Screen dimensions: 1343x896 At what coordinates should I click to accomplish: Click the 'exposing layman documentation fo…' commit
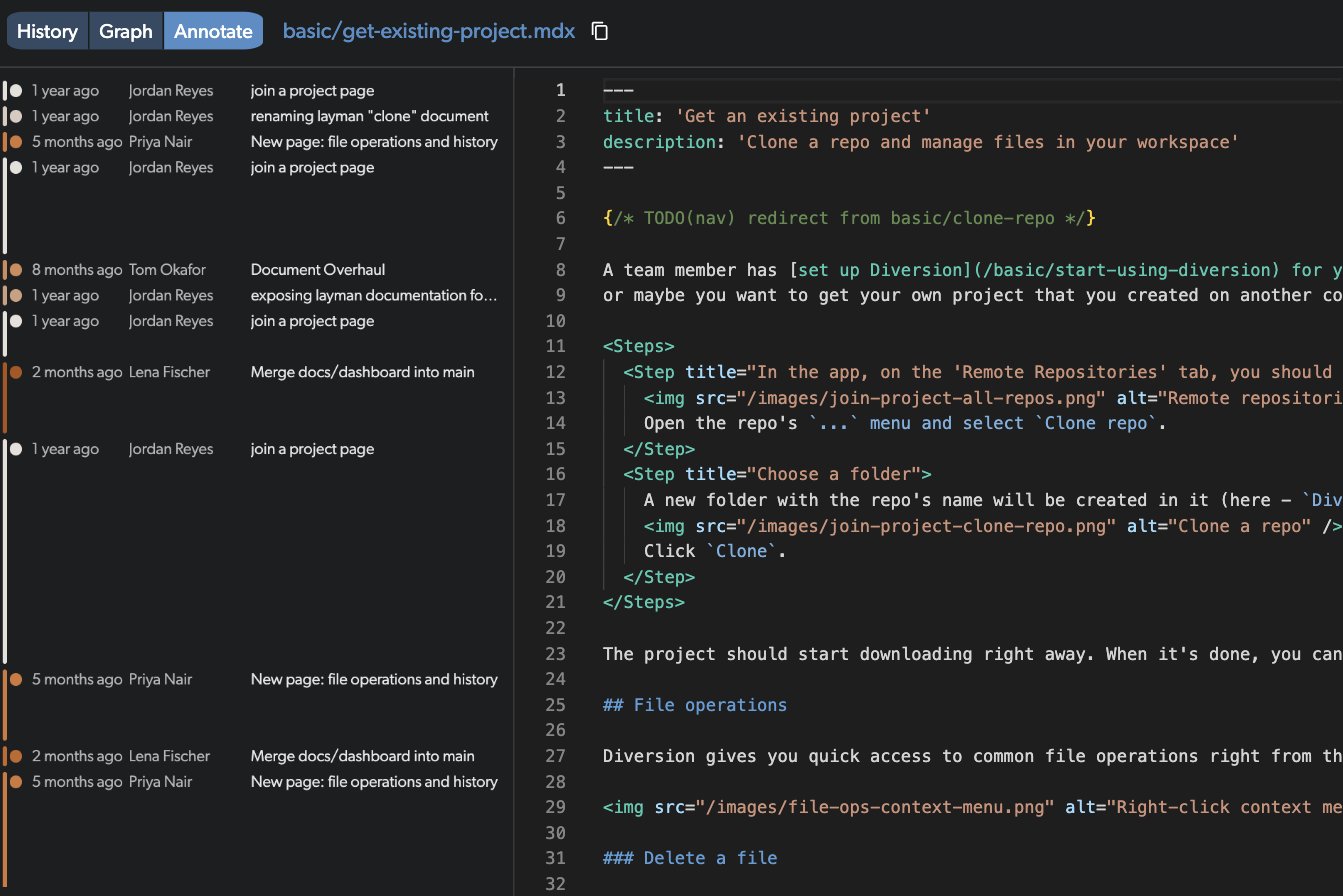pyautogui.click(x=374, y=295)
